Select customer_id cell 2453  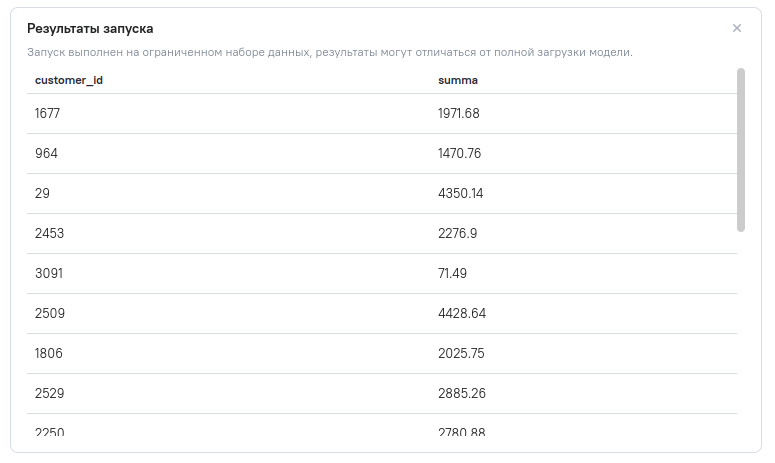coord(49,234)
